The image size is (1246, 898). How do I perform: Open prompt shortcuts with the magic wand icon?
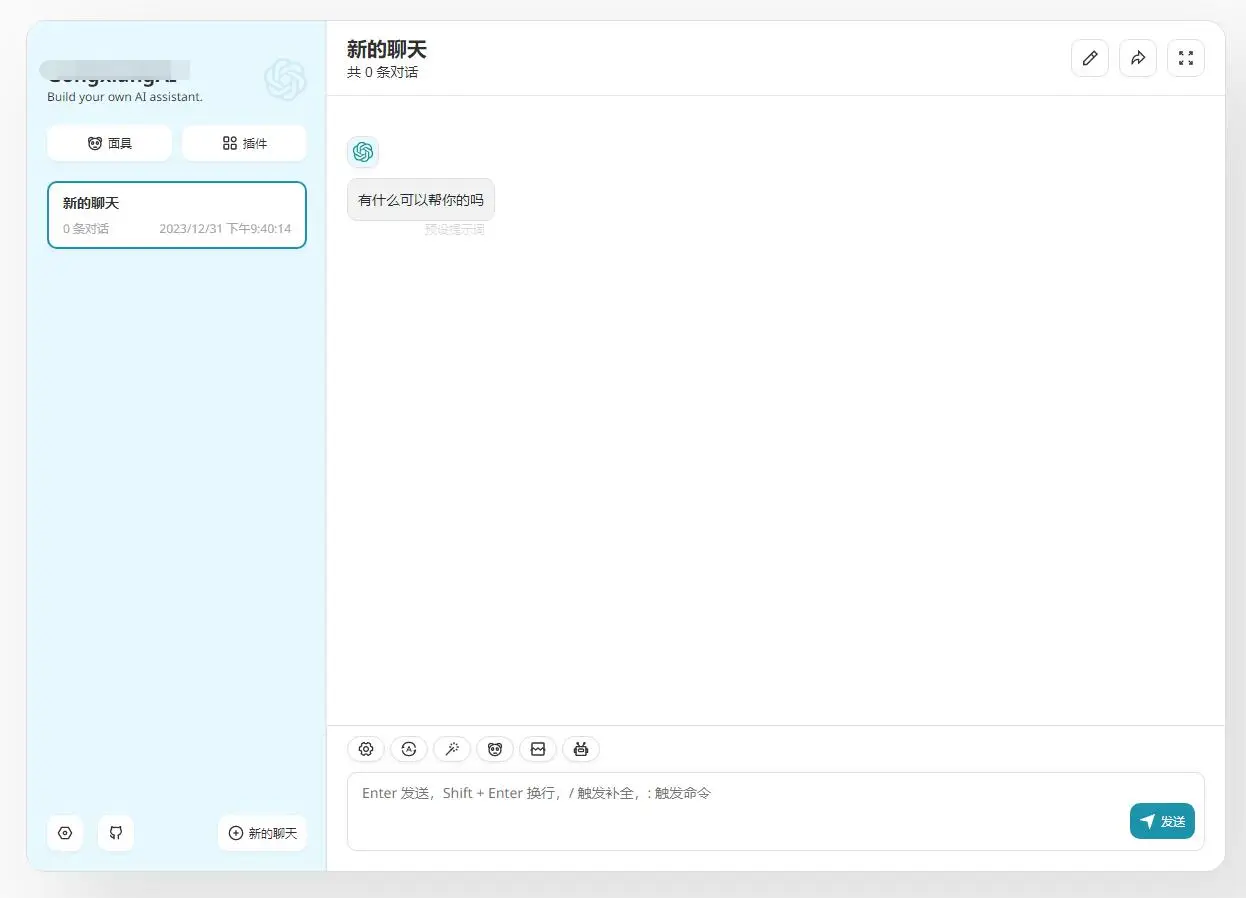coord(452,749)
